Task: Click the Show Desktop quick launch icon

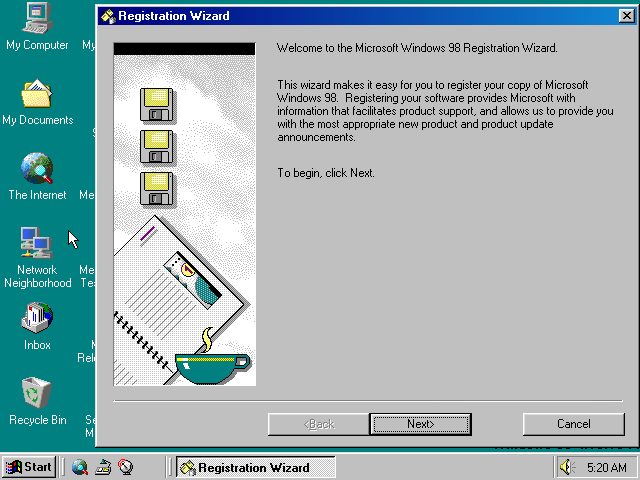Action: [x=103, y=467]
